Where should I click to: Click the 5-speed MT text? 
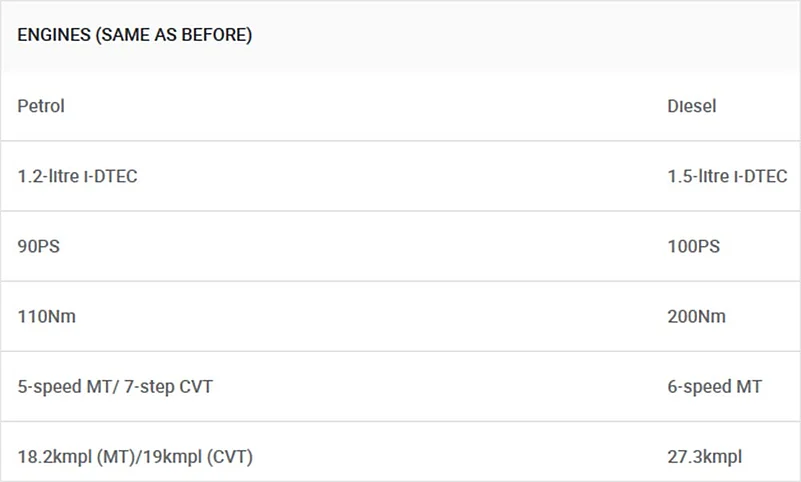point(62,386)
